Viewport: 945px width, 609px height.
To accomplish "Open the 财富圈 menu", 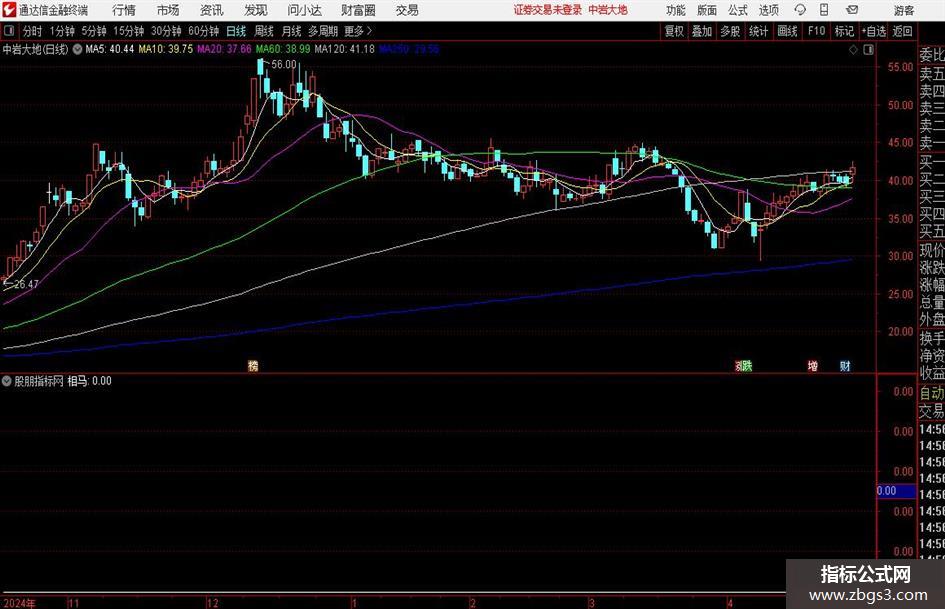I will [x=358, y=10].
